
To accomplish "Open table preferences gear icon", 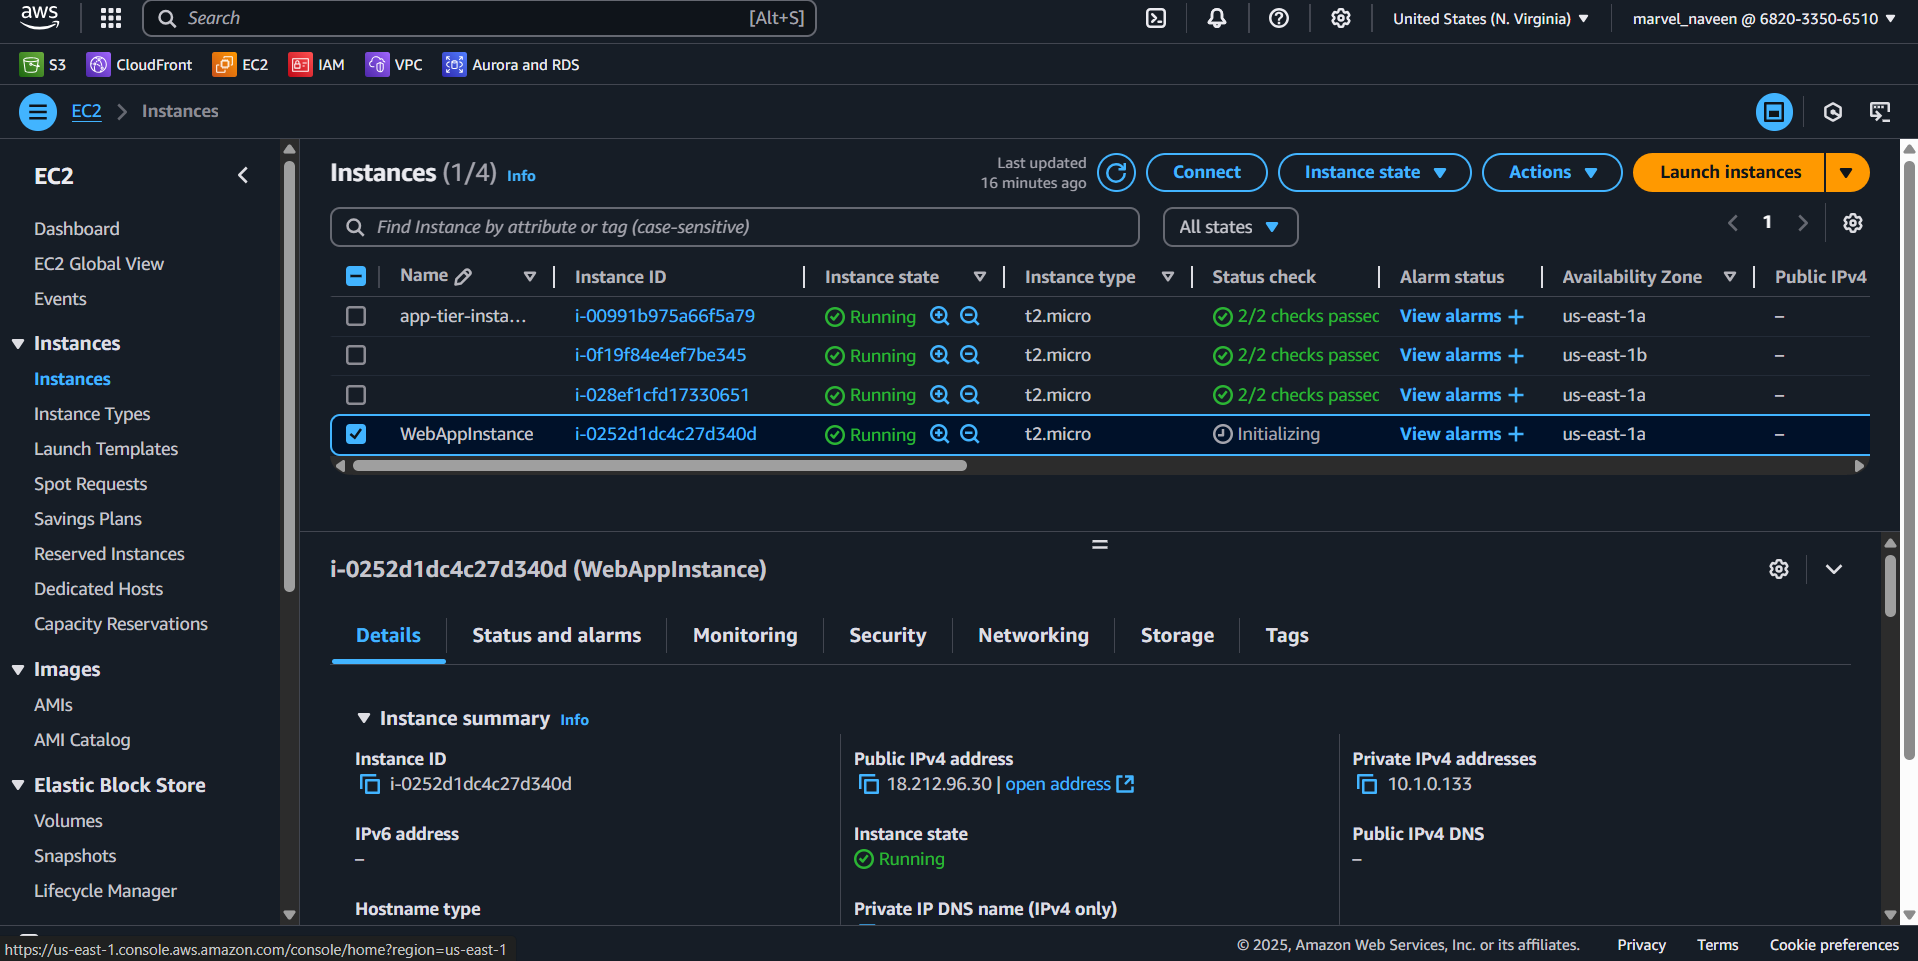I will coord(1853,223).
